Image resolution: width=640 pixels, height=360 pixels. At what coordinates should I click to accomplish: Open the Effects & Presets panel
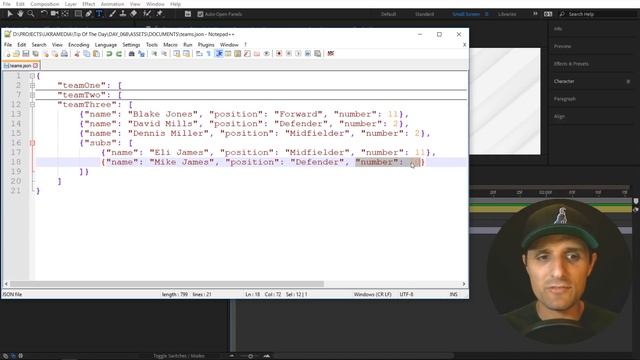(x=571, y=64)
